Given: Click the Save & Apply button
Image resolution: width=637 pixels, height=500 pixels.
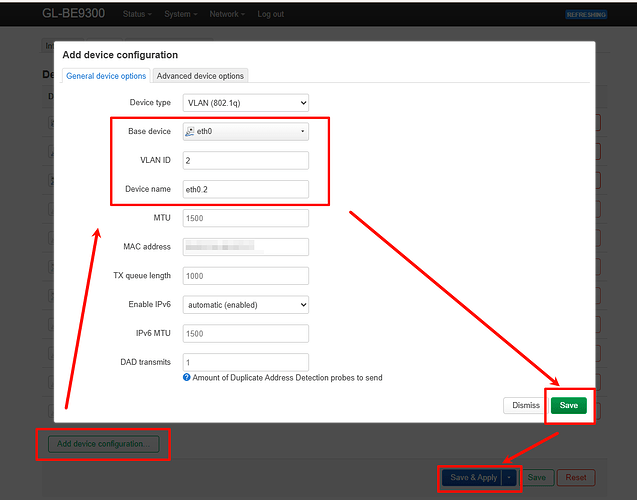Looking at the screenshot, I should pos(473,477).
